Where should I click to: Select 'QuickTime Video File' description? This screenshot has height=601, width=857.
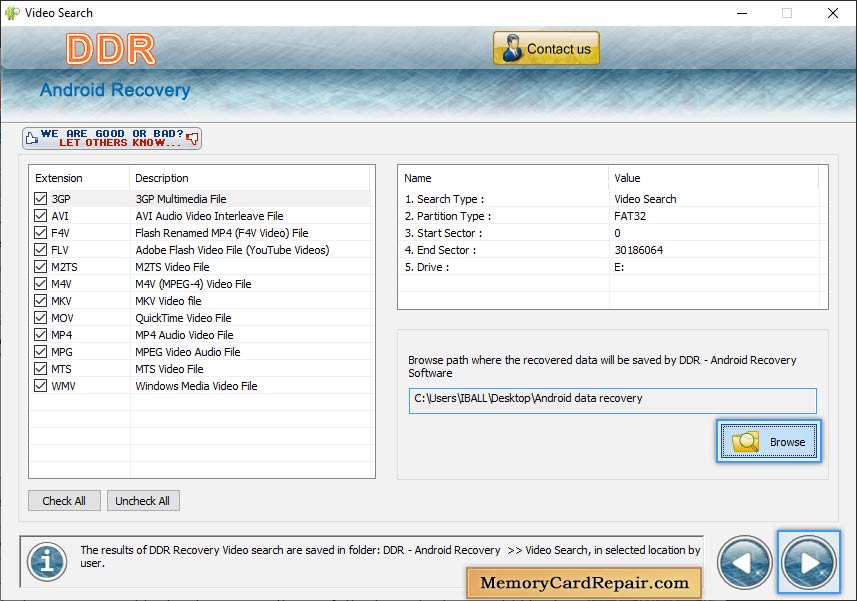(x=183, y=318)
